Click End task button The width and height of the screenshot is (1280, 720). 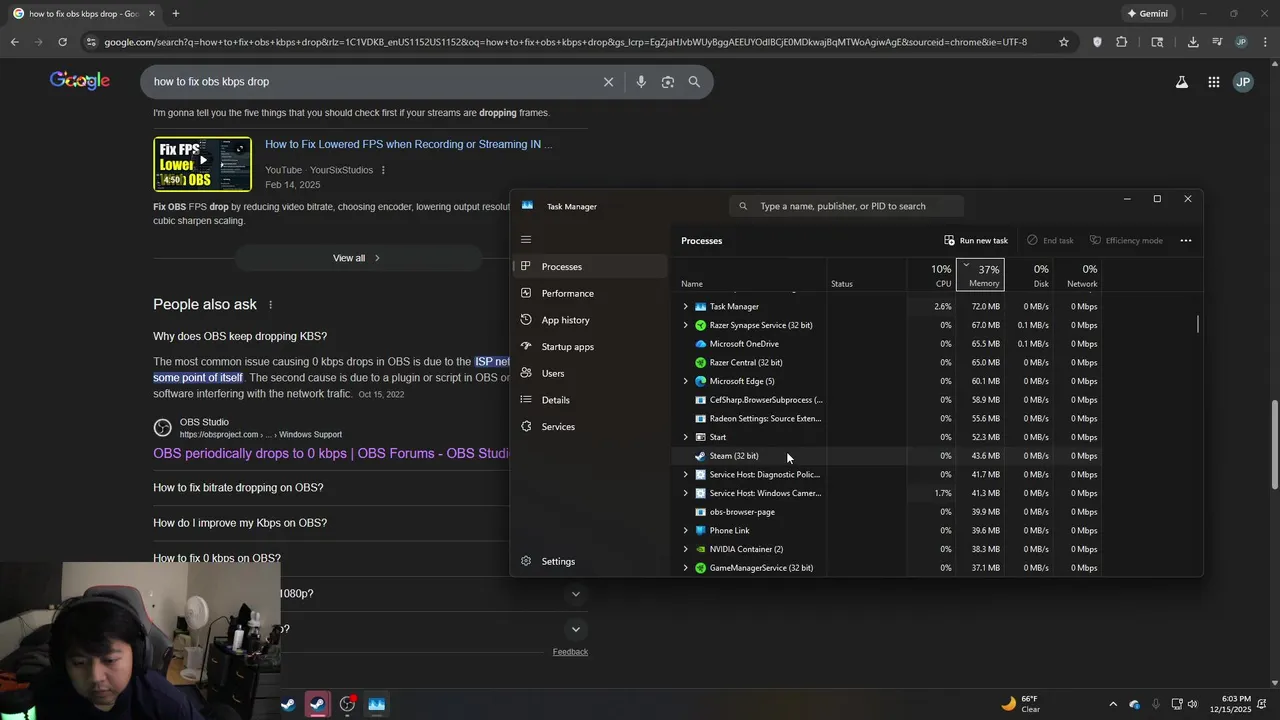click(x=1050, y=241)
